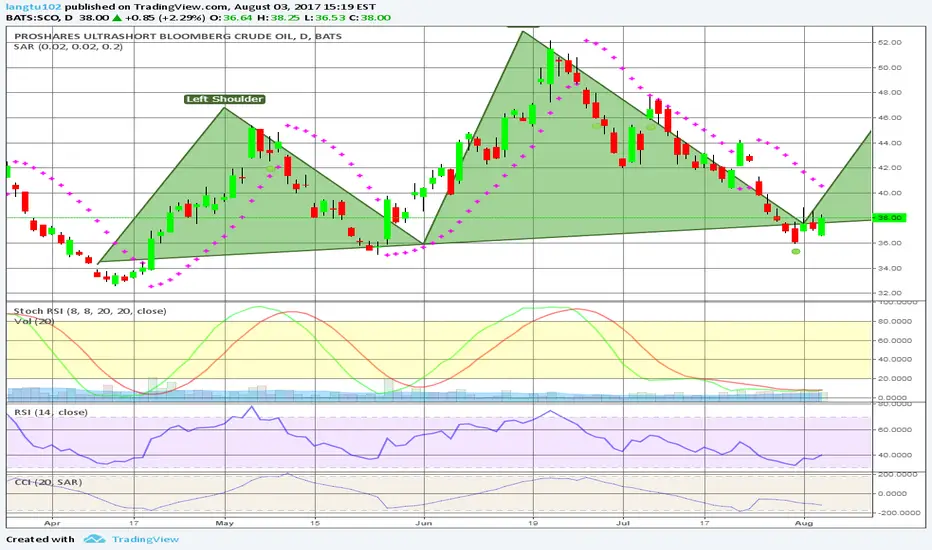
Task: Click the Created with footer text
Action: pyautogui.click(x=40, y=539)
